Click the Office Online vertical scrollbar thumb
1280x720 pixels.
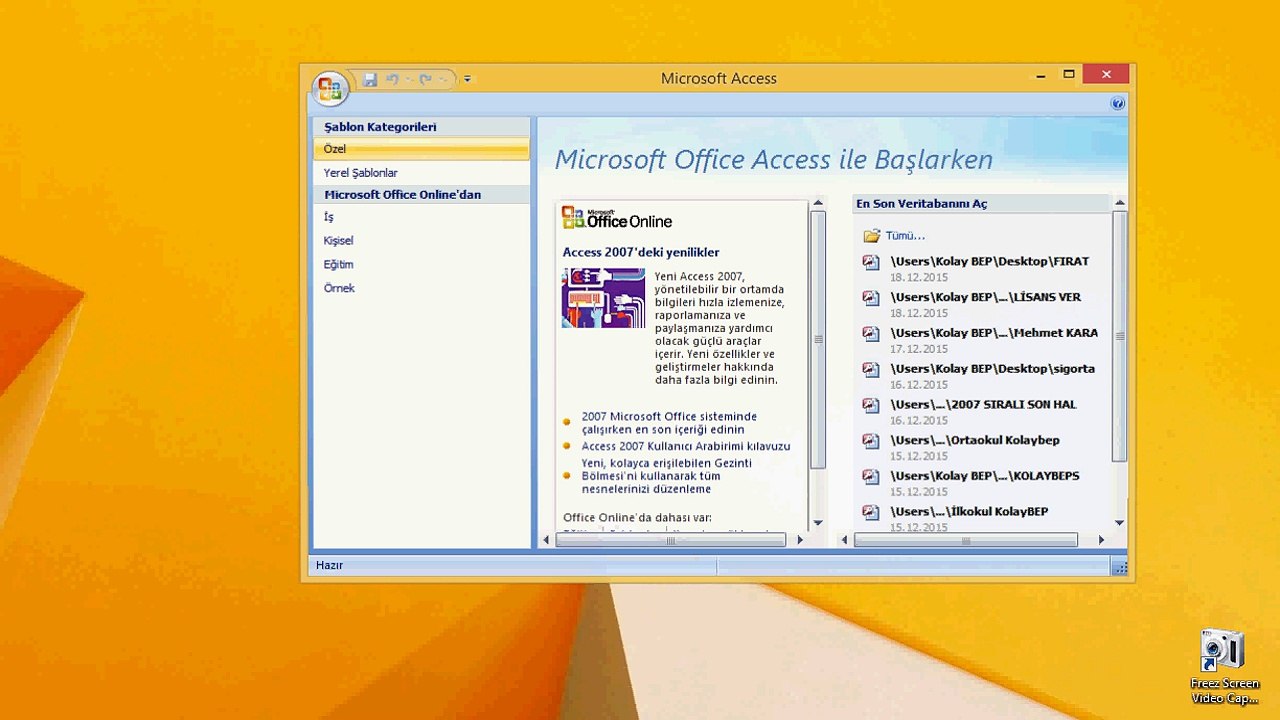818,340
